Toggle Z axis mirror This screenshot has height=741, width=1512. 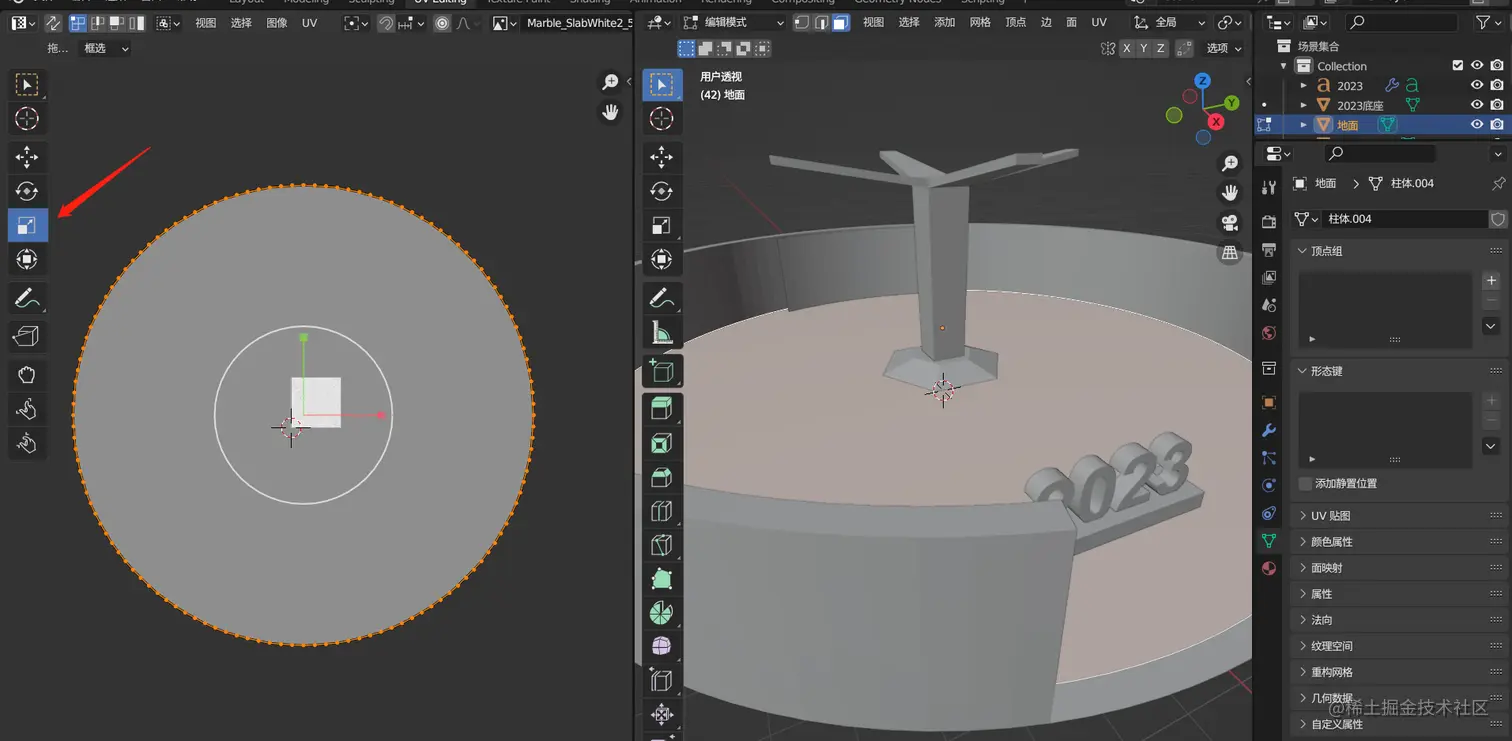(x=1160, y=48)
